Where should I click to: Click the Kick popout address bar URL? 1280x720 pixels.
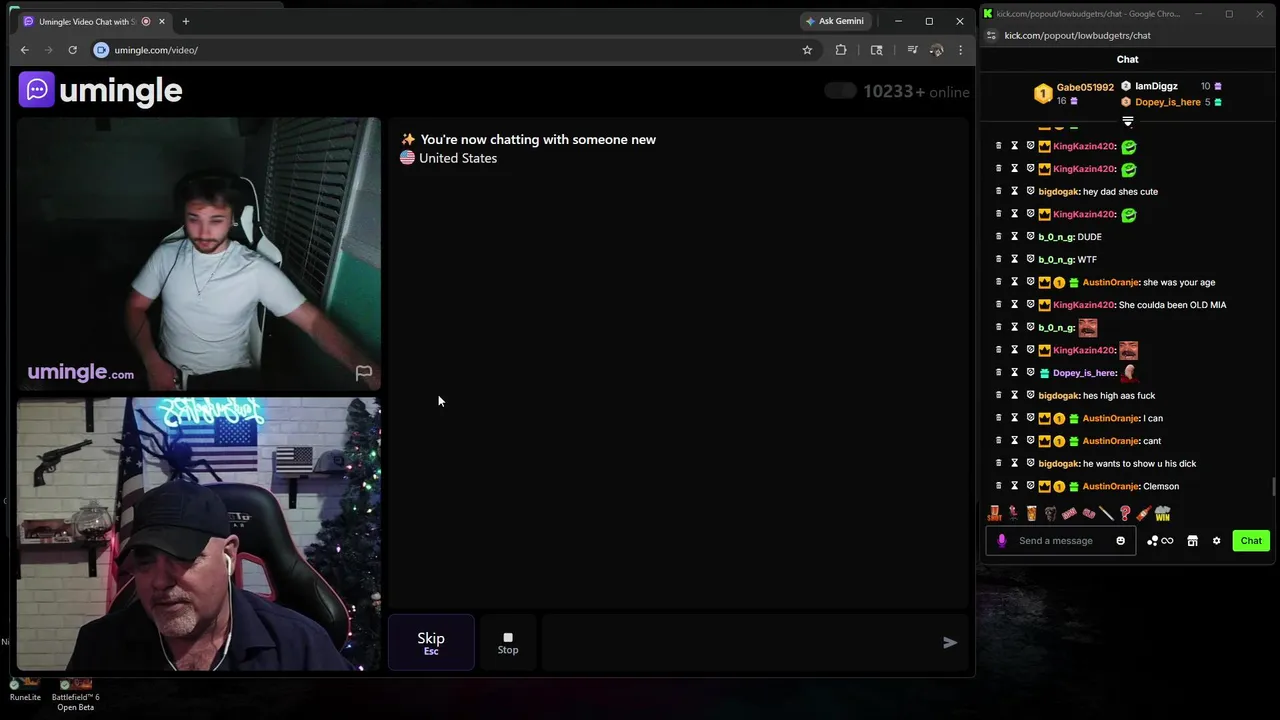tap(1077, 35)
